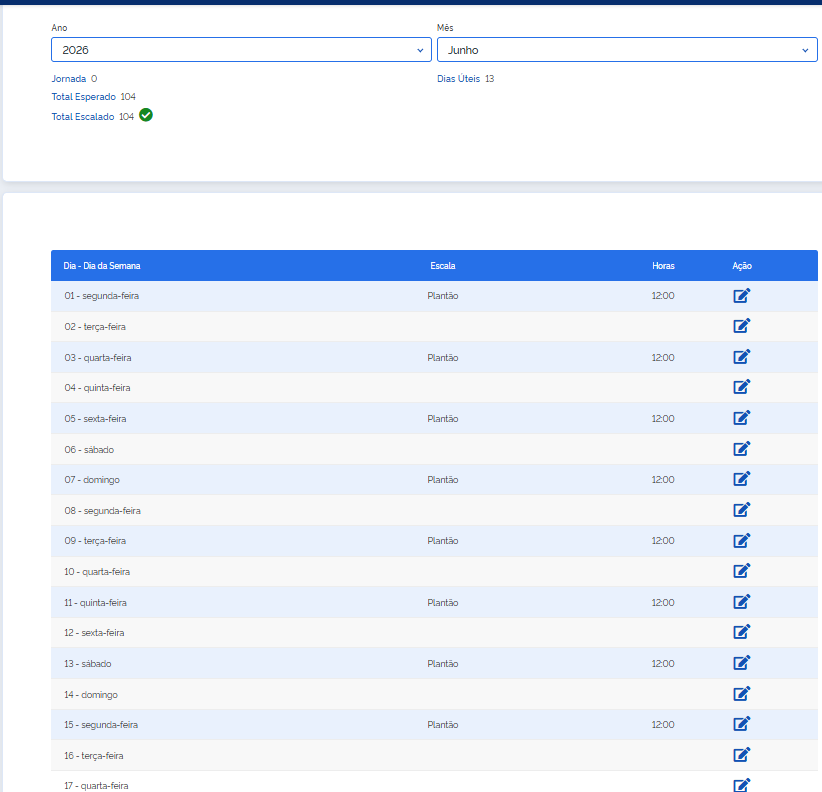
Task: Select the 17 - quarta-feira day cell
Action: pos(96,786)
